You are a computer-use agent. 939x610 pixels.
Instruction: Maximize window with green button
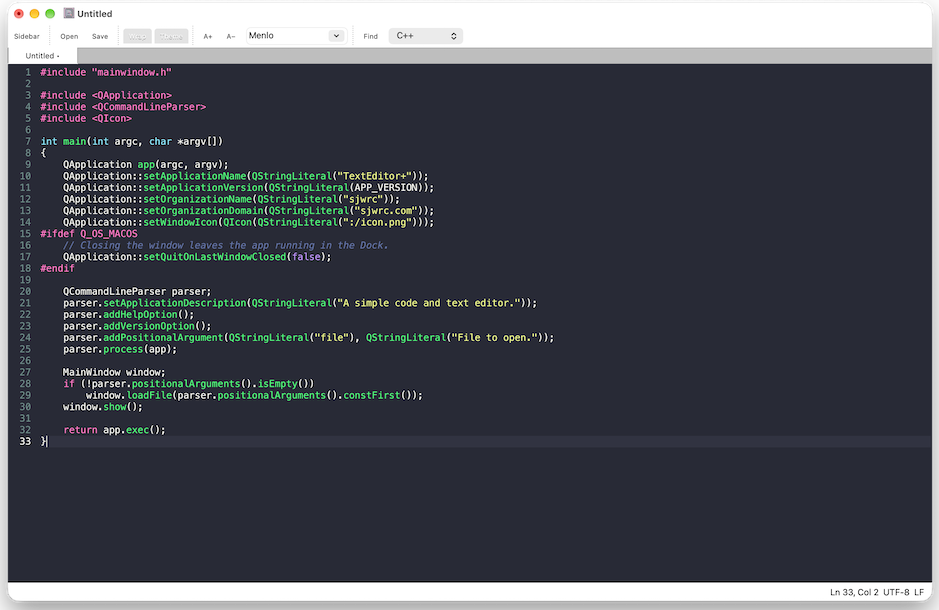(x=50, y=13)
